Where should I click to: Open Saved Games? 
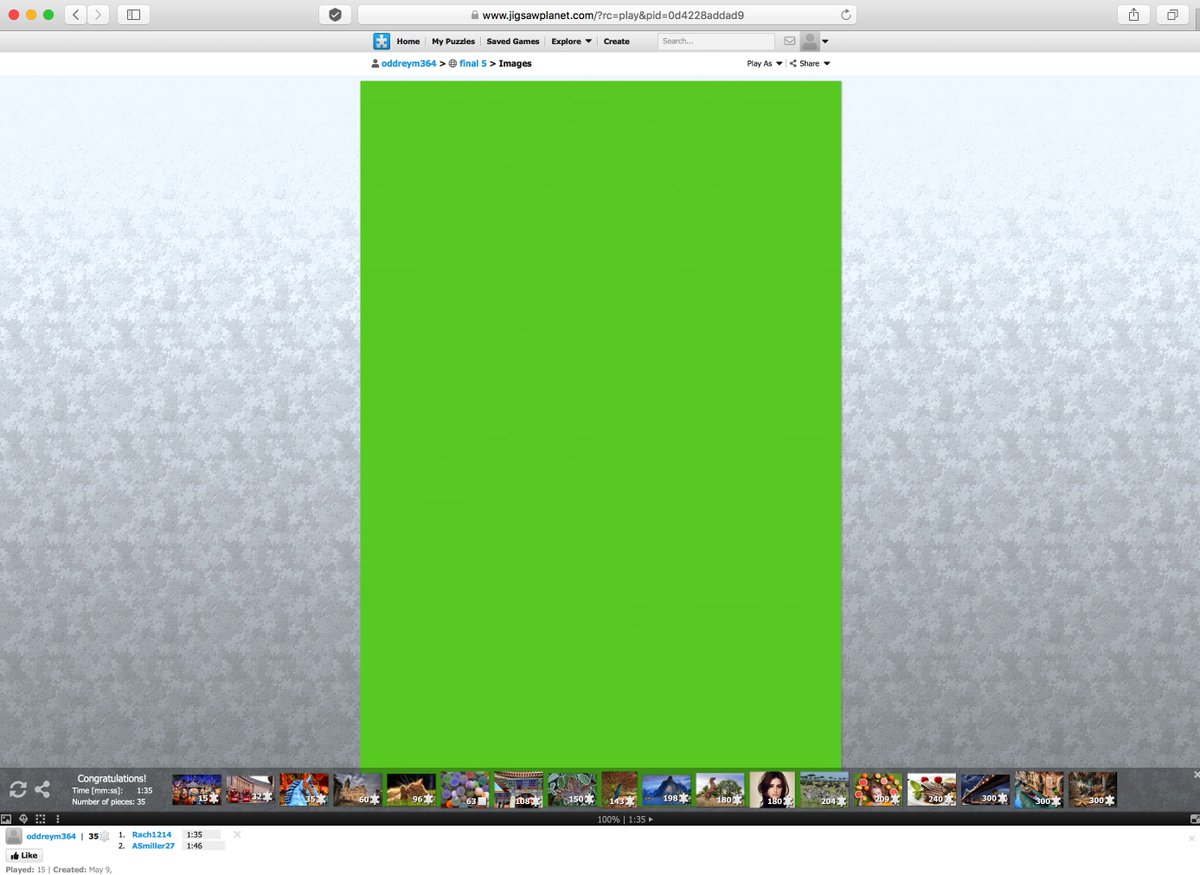(513, 41)
